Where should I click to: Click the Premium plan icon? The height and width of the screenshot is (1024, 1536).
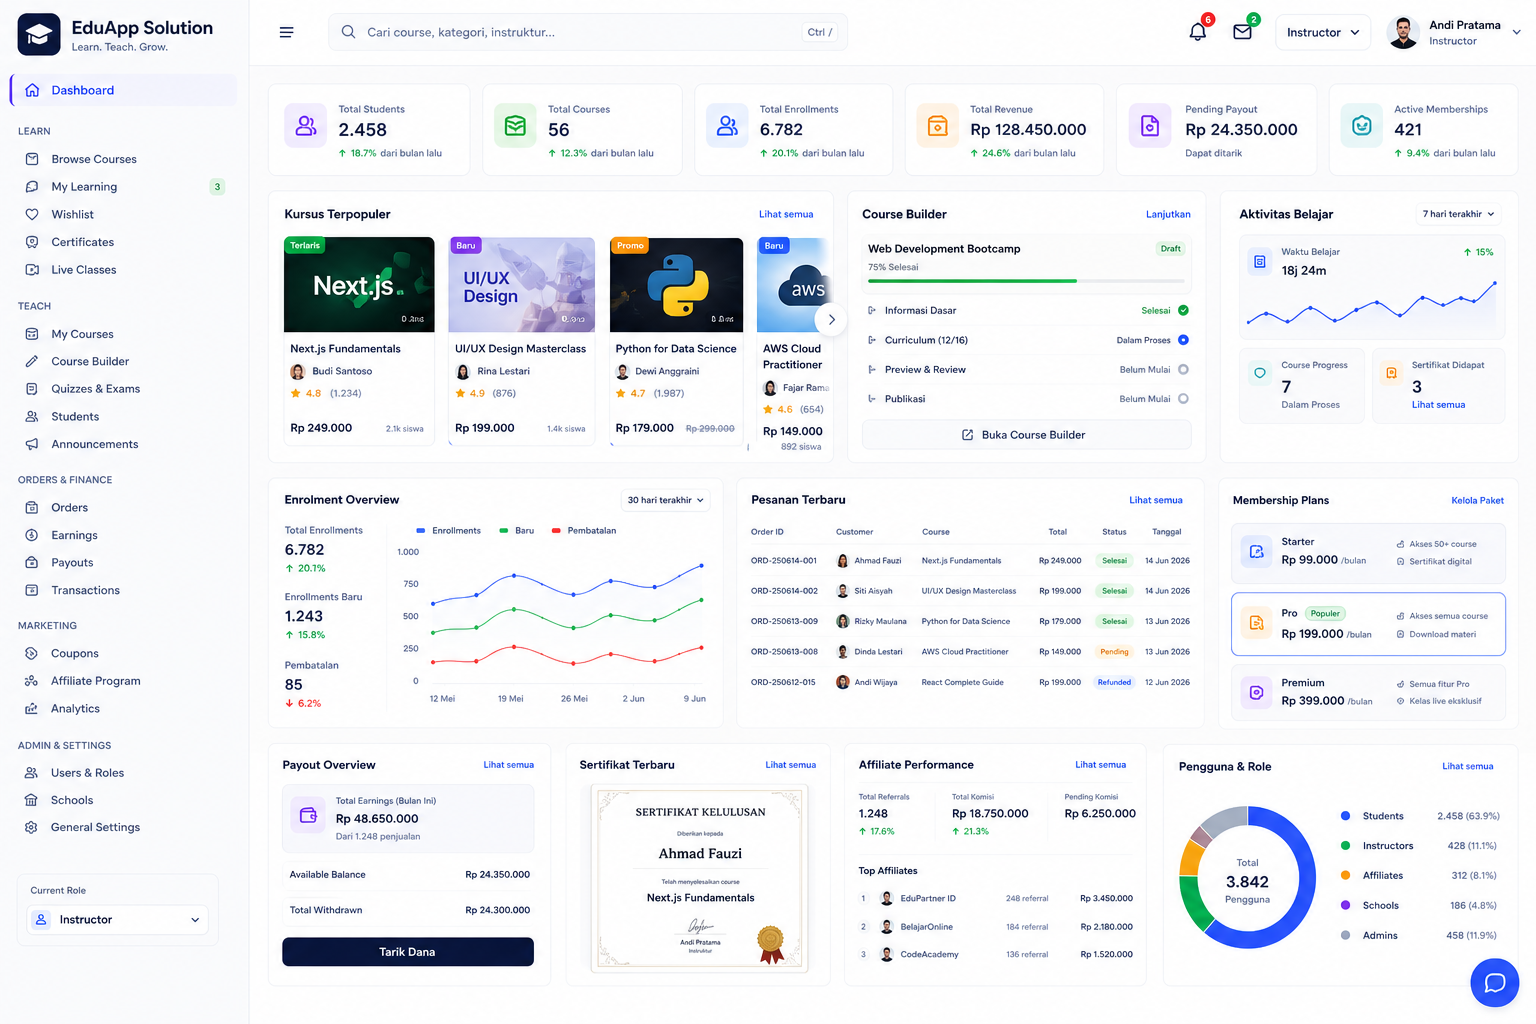point(1257,692)
